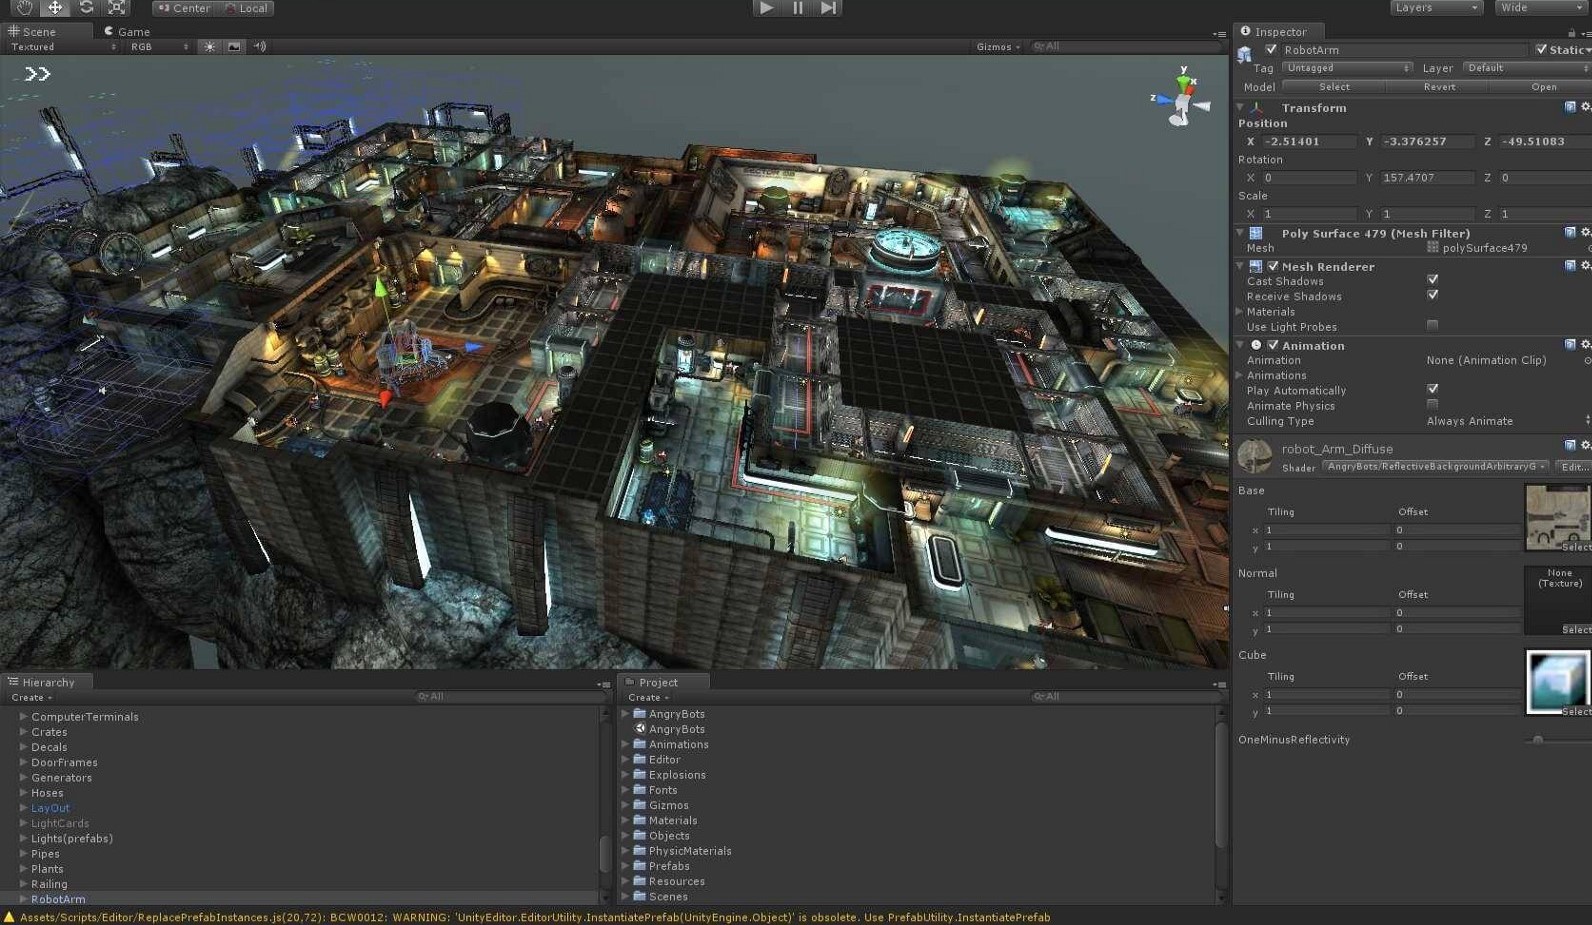The height and width of the screenshot is (925, 1592).
Task: Click the scene orientation axis gizmo
Action: click(x=1182, y=98)
